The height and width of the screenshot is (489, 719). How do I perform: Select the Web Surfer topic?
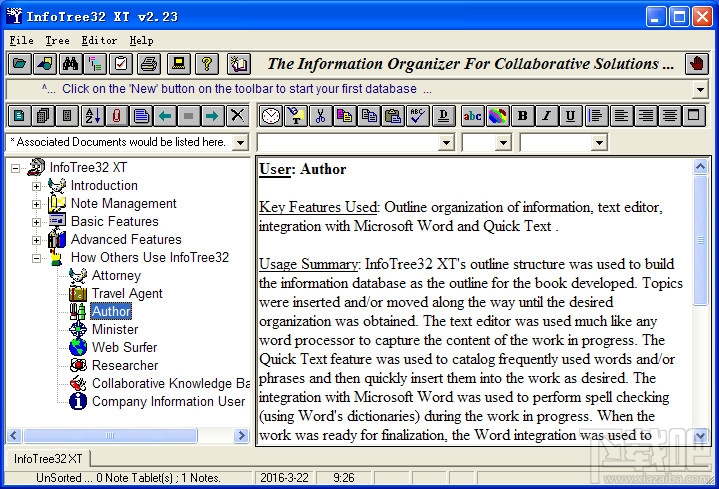(x=124, y=347)
